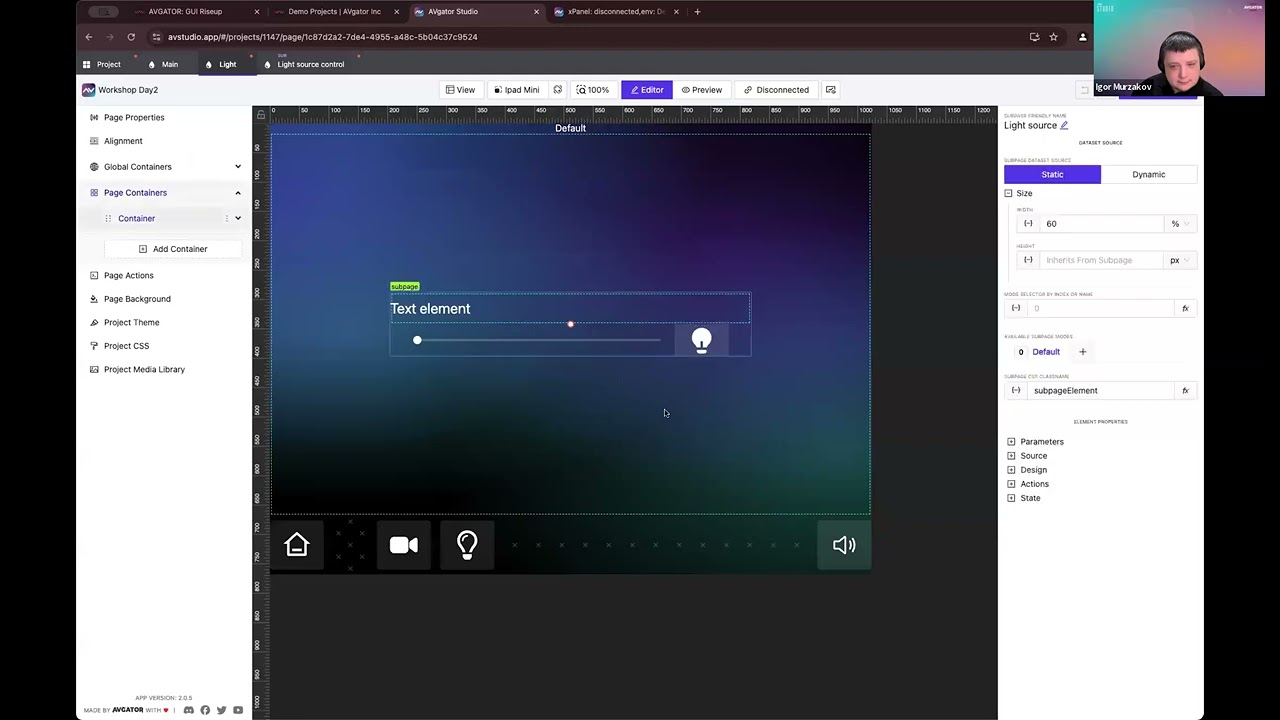Open the Twitter link icon in footer
The image size is (1280, 720).
coord(221,710)
